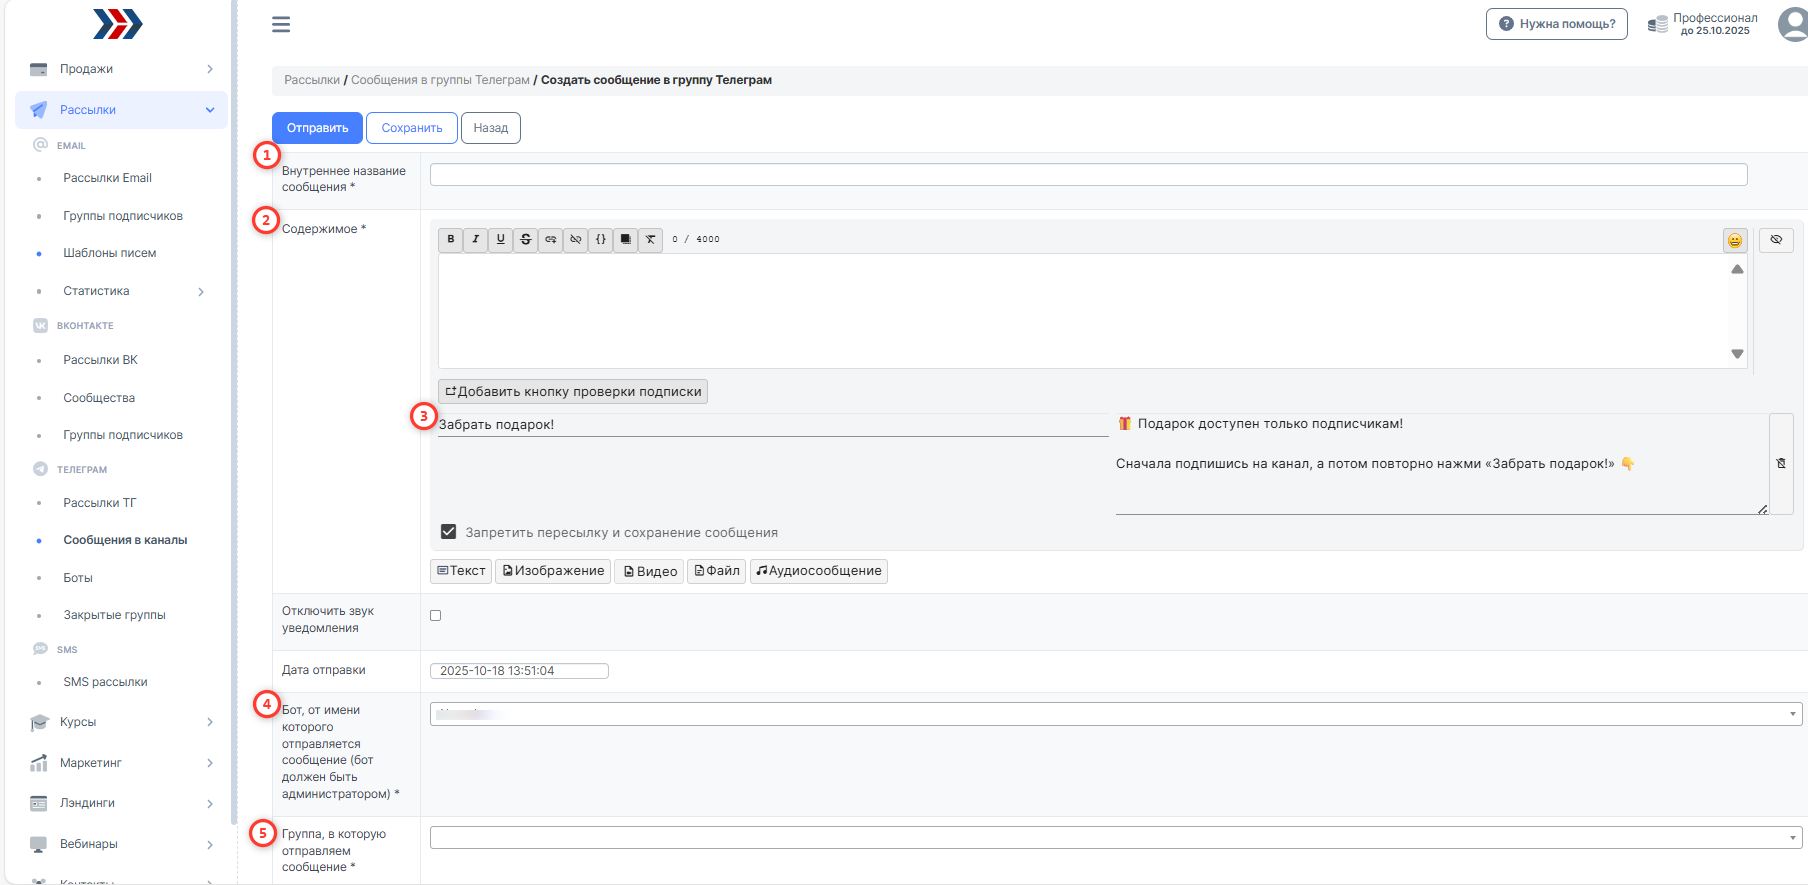Image resolution: width=1808 pixels, height=885 pixels.
Task: Open Рассылки ТГ in sidebar
Action: pyautogui.click(x=100, y=503)
